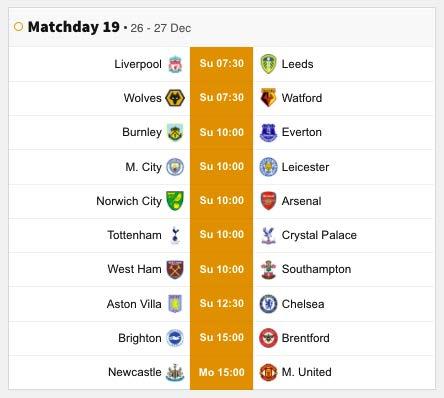Viewport: 444px width, 398px height.
Task: Click the Liverpool club crest
Action: tap(175, 64)
